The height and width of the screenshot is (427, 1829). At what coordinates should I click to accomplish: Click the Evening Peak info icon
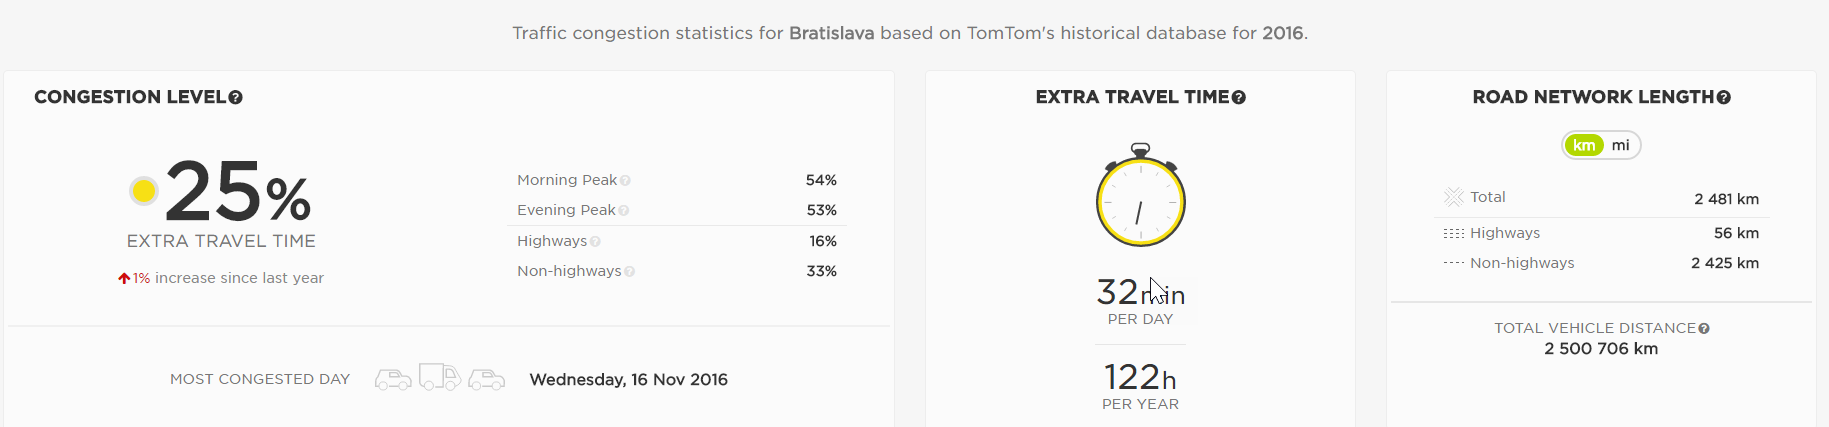click(x=624, y=211)
